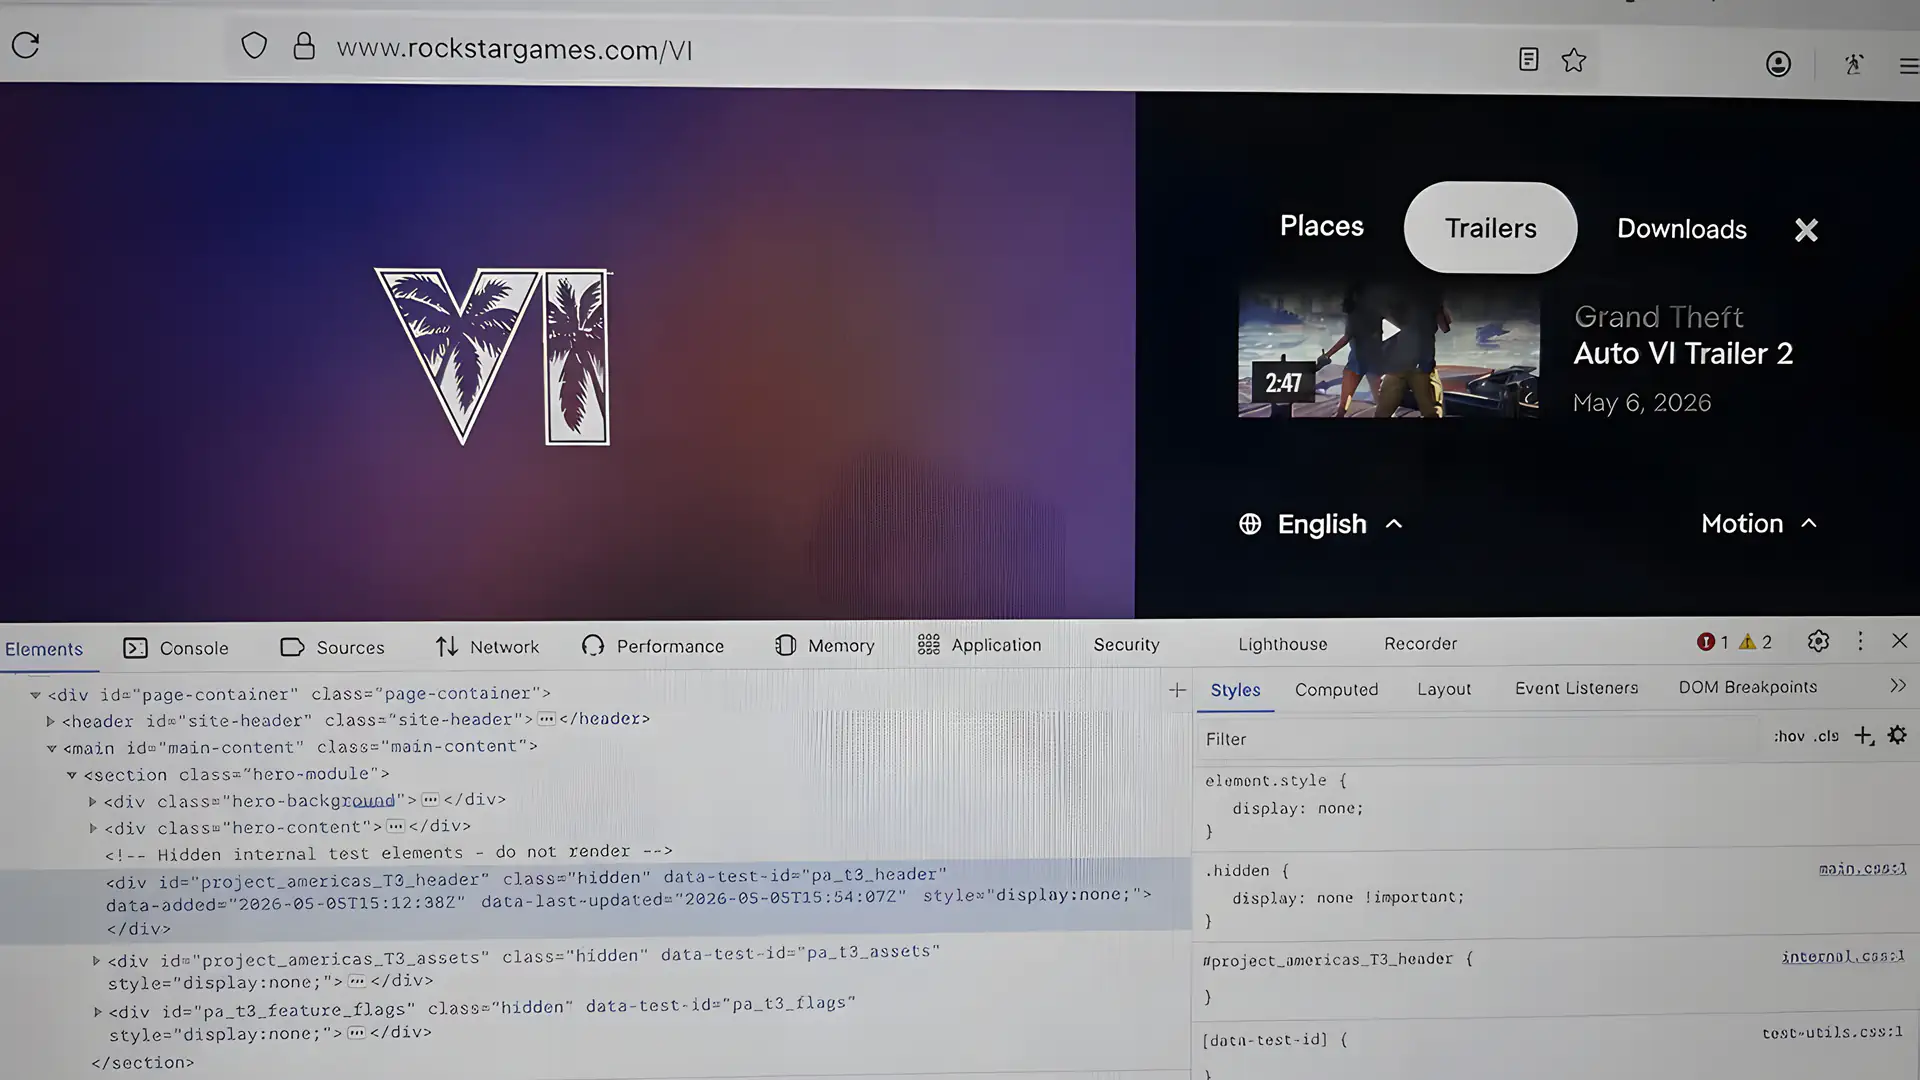This screenshot has width=1920, height=1080.
Task: Switch to the Layout sidebar tab
Action: pyautogui.click(x=1443, y=689)
